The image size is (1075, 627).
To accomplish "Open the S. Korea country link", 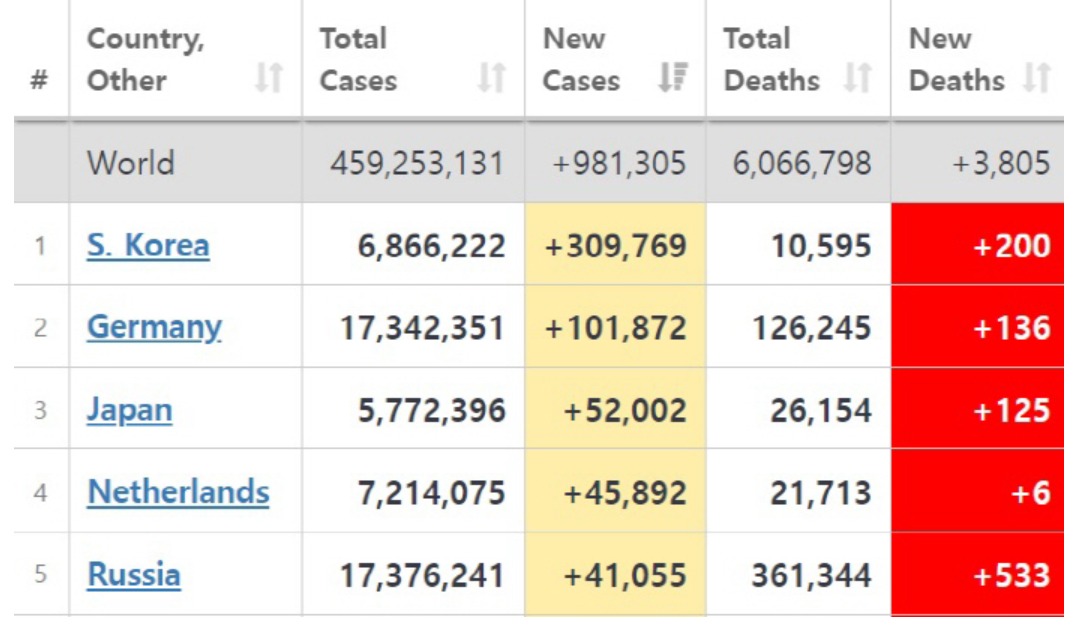I will coord(148,245).
